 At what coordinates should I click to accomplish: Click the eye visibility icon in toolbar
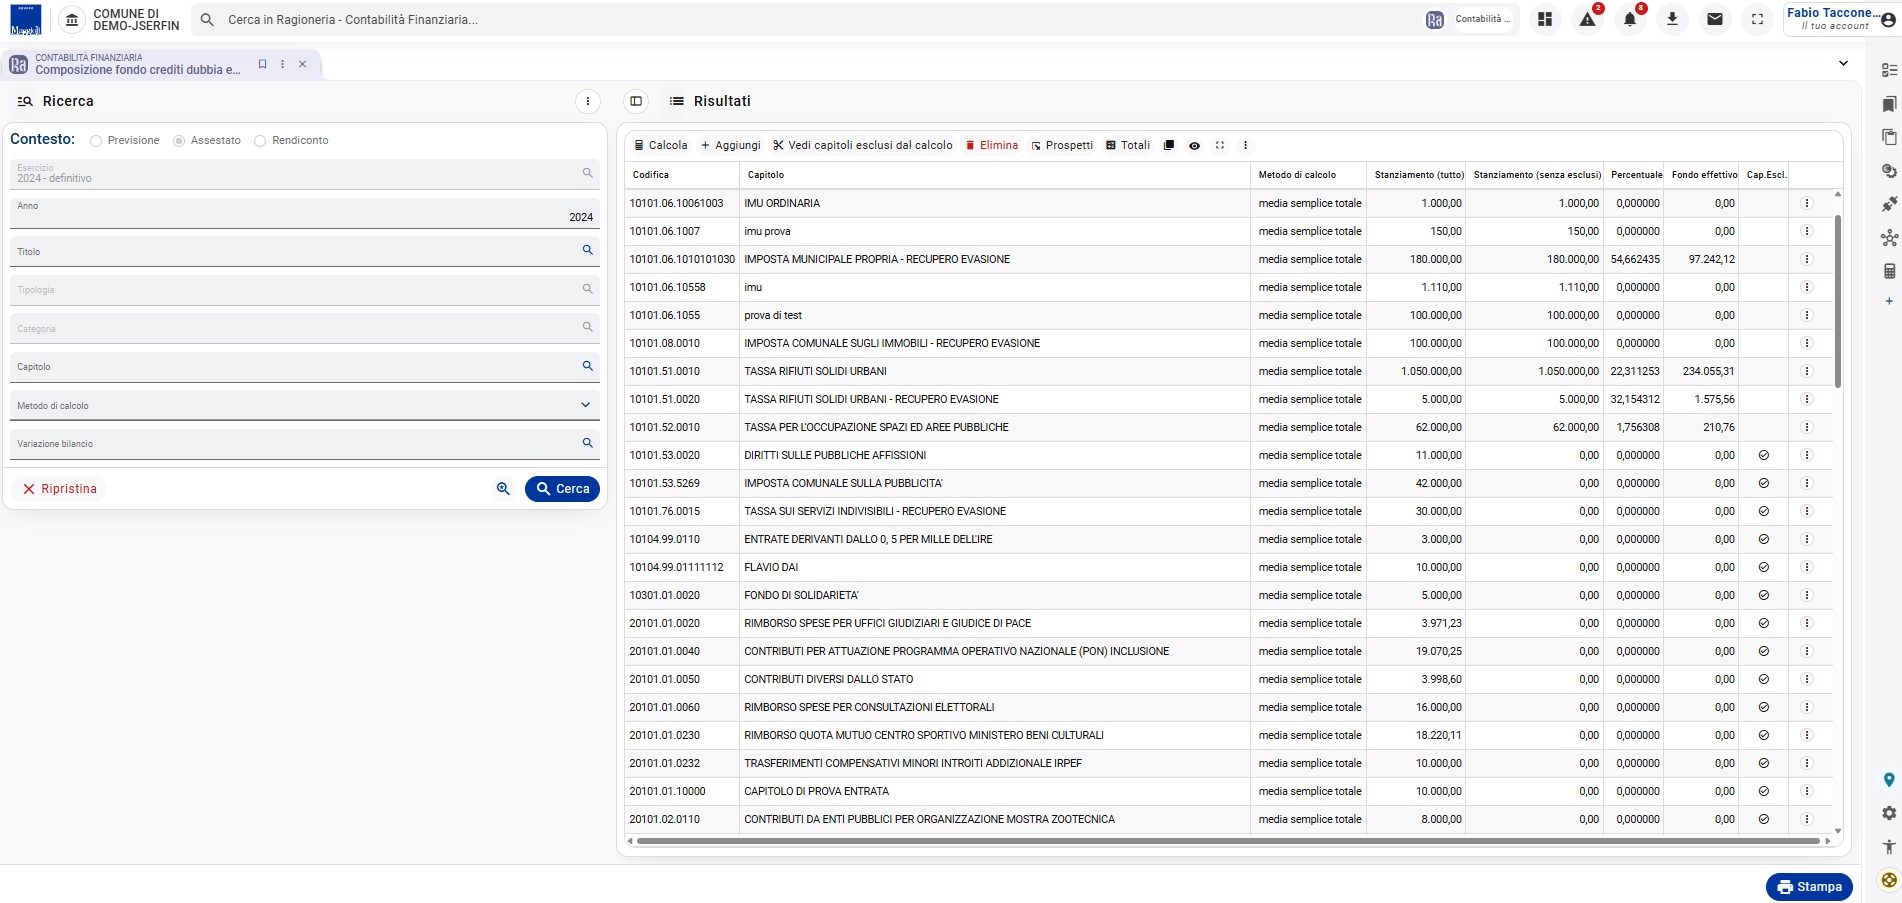pos(1194,145)
